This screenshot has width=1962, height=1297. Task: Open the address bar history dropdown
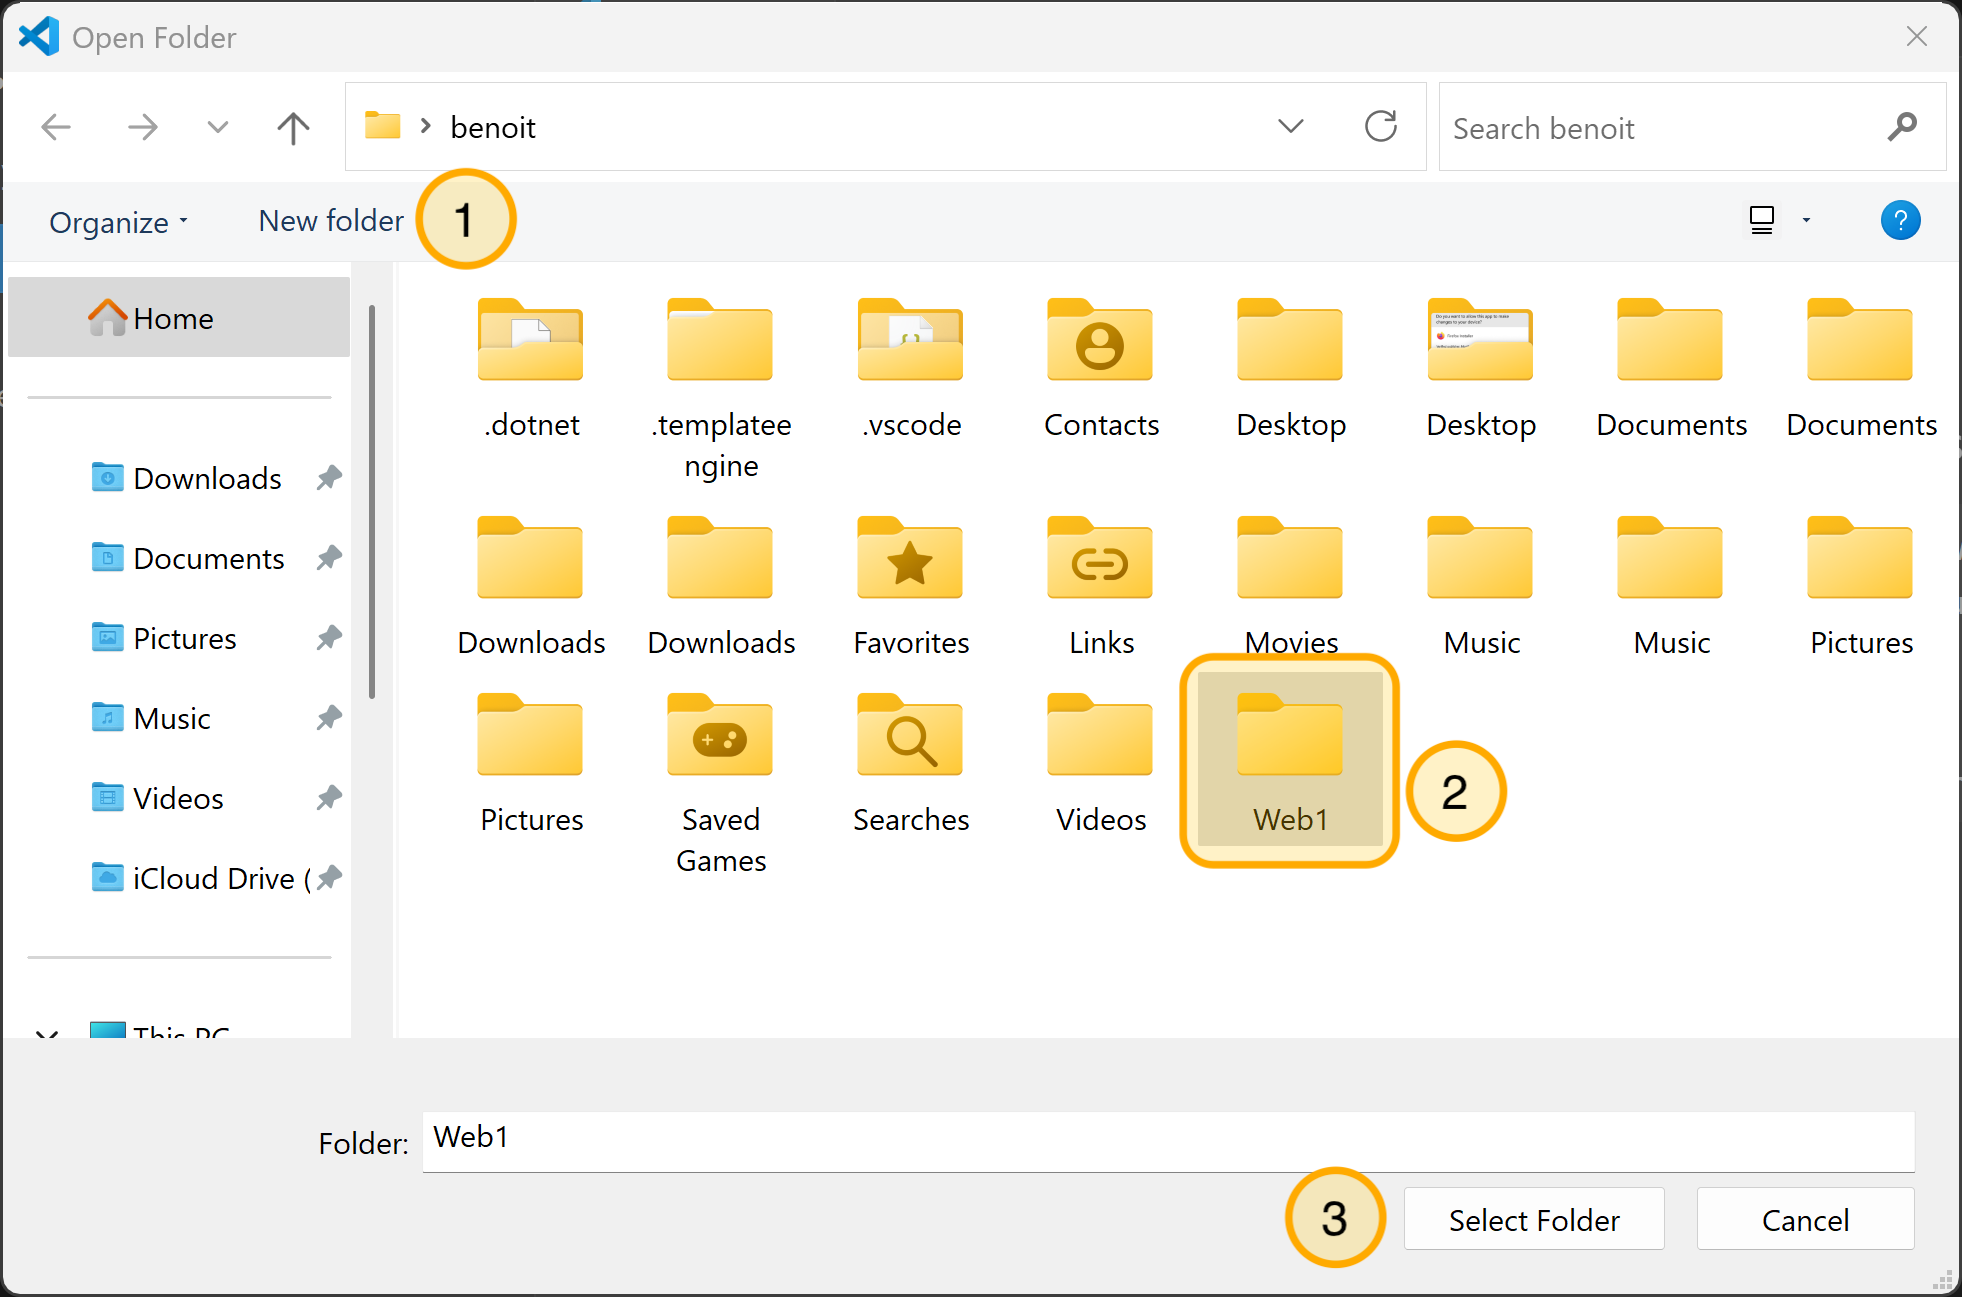1291,126
